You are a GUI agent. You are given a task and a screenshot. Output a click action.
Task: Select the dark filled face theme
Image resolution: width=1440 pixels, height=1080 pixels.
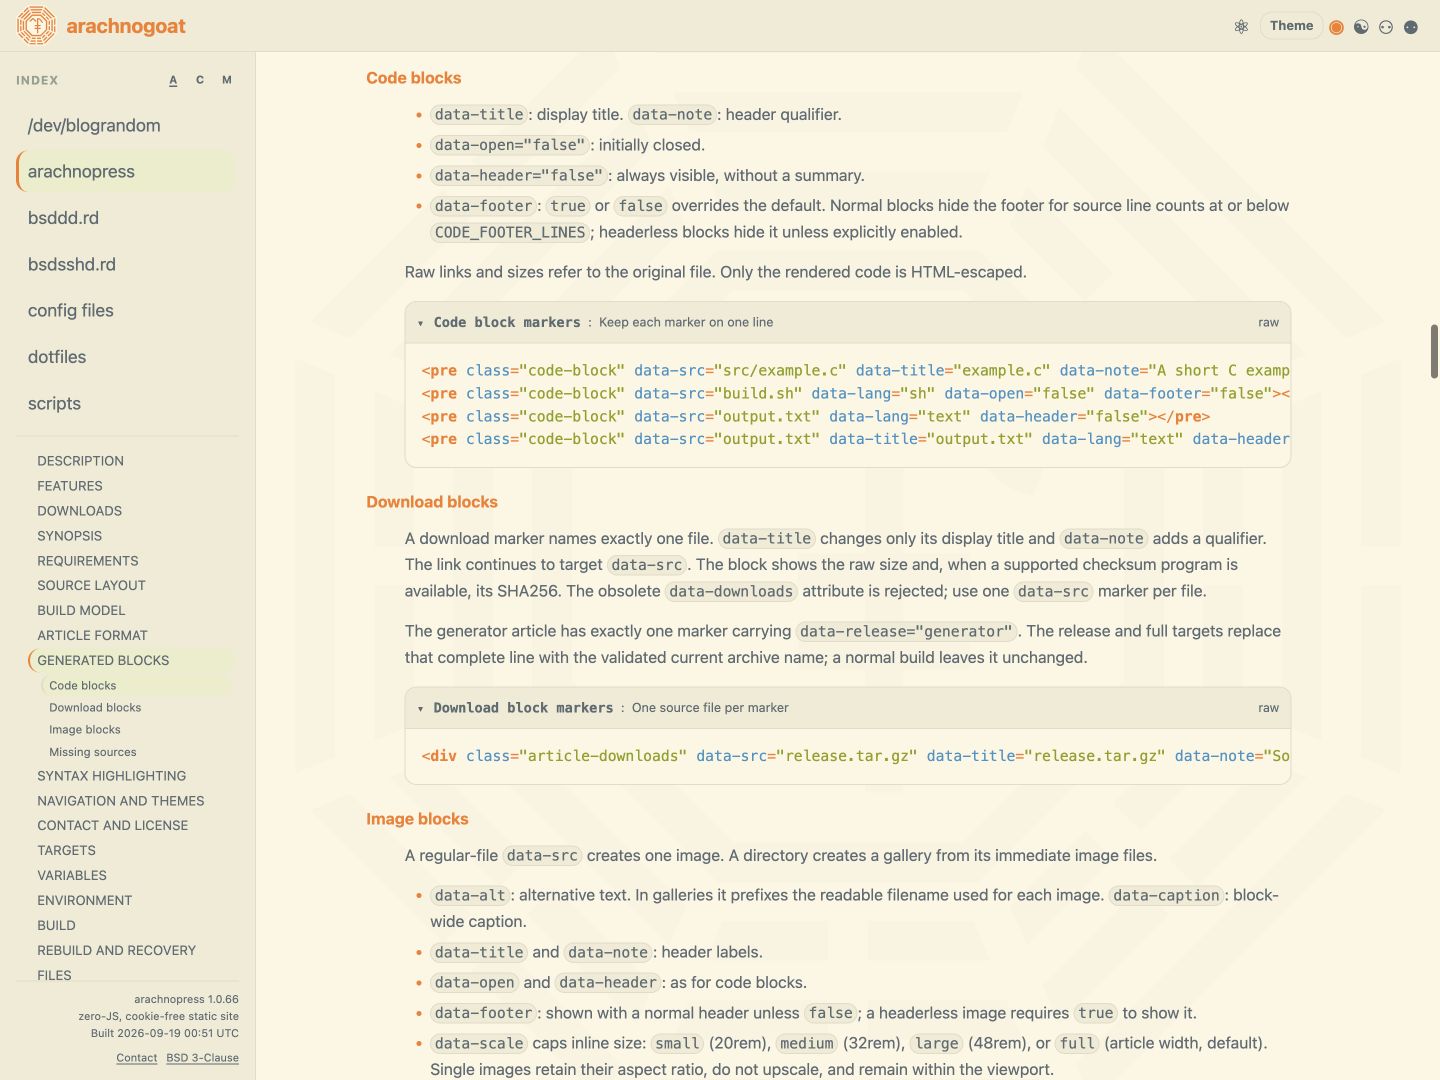click(x=1411, y=27)
